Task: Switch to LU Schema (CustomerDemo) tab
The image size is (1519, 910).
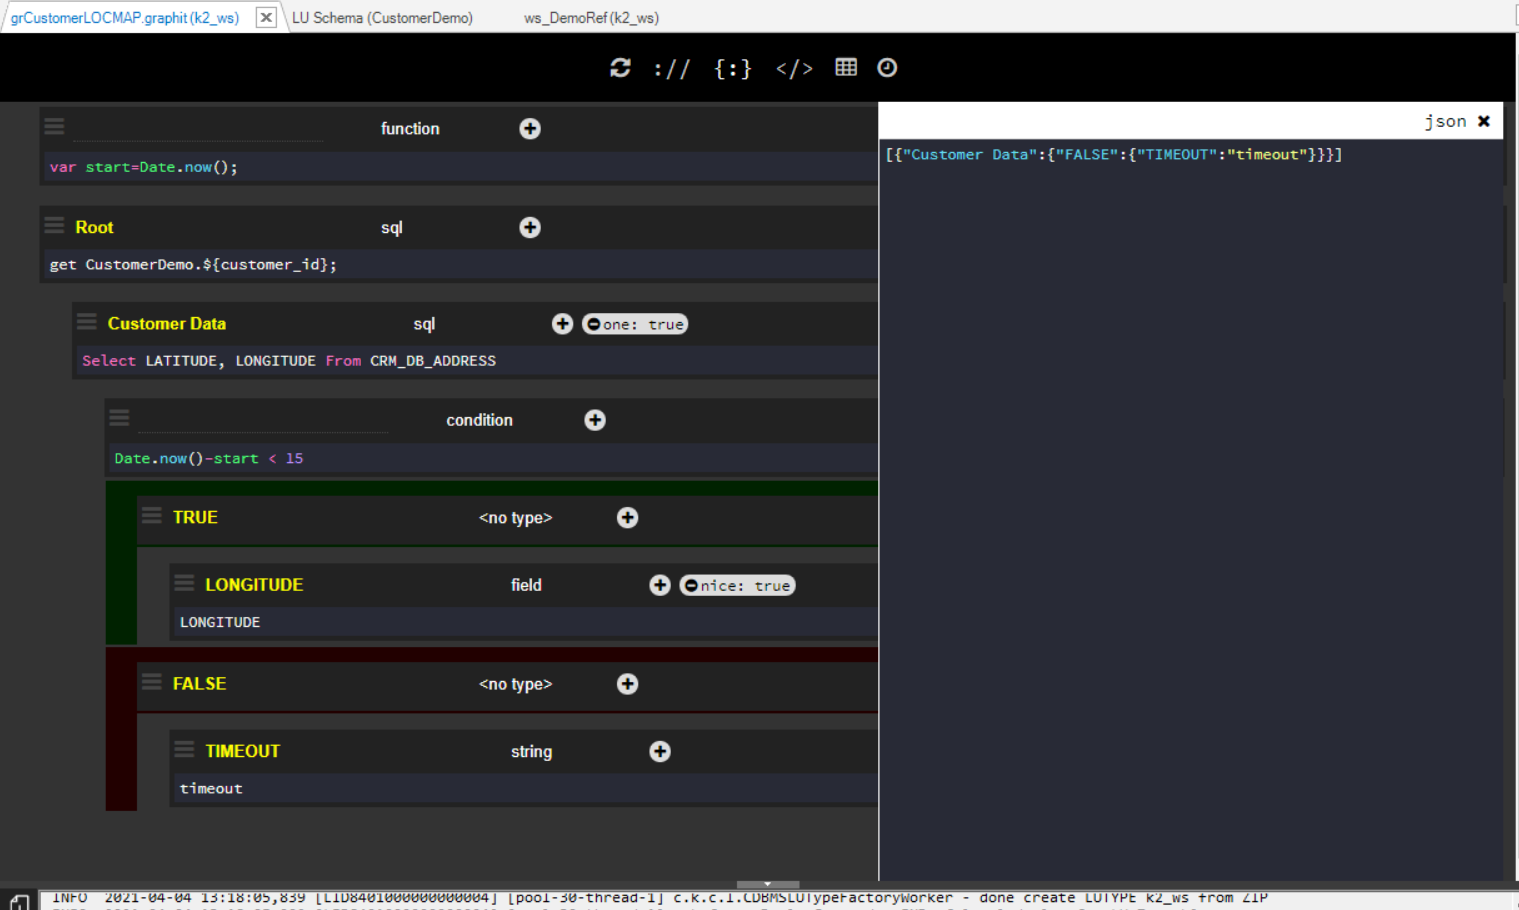Action: [x=382, y=18]
